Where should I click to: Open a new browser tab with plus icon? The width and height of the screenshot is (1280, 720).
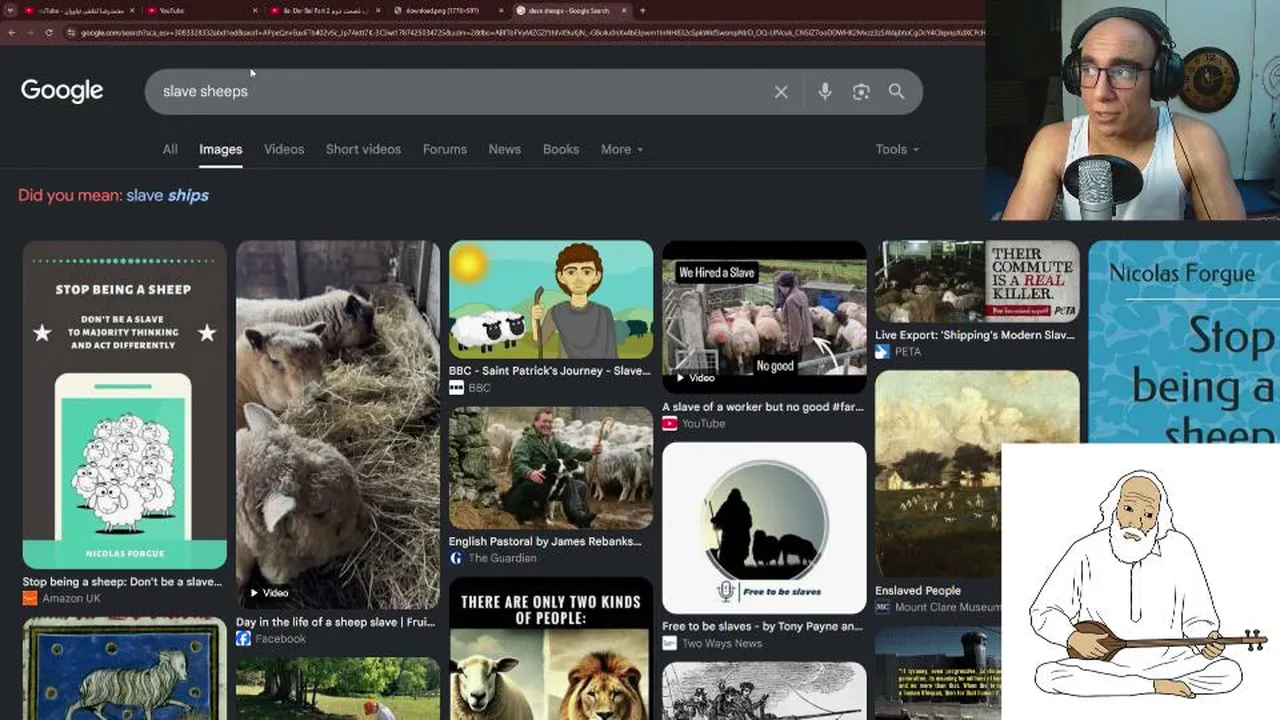[642, 11]
